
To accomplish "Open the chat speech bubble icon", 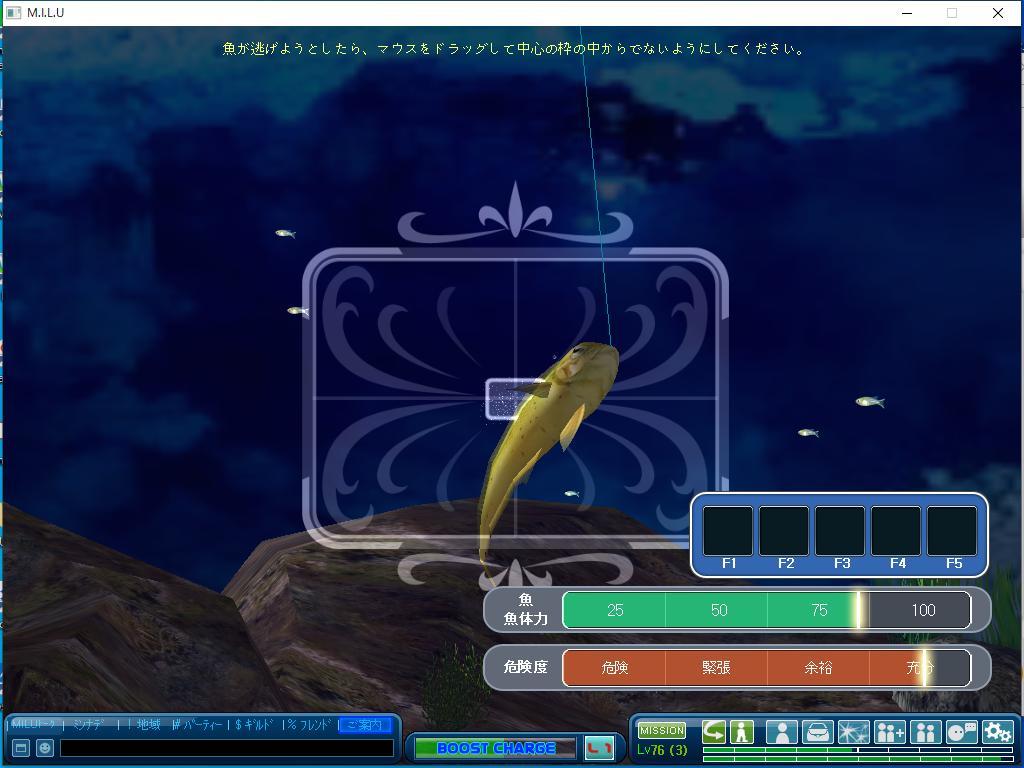I will (961, 733).
